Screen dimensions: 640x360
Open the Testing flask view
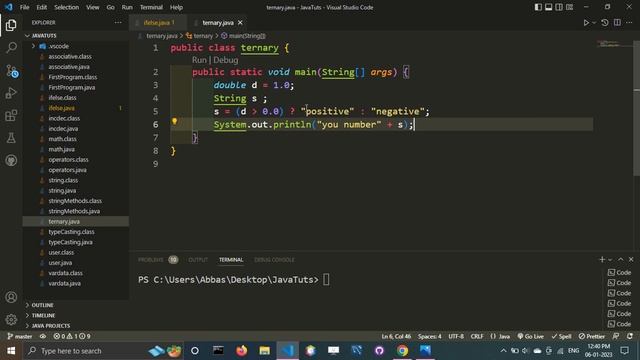(11, 138)
